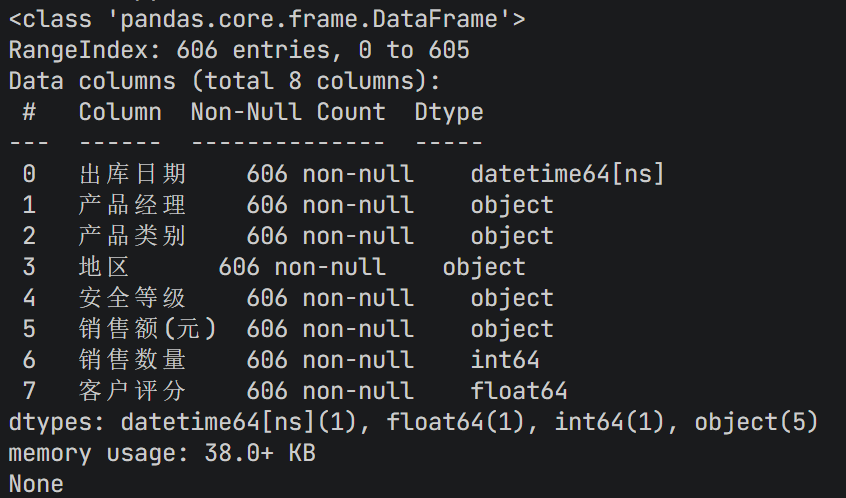
Task: Select the 销售数量 column name
Action: [x=133, y=360]
